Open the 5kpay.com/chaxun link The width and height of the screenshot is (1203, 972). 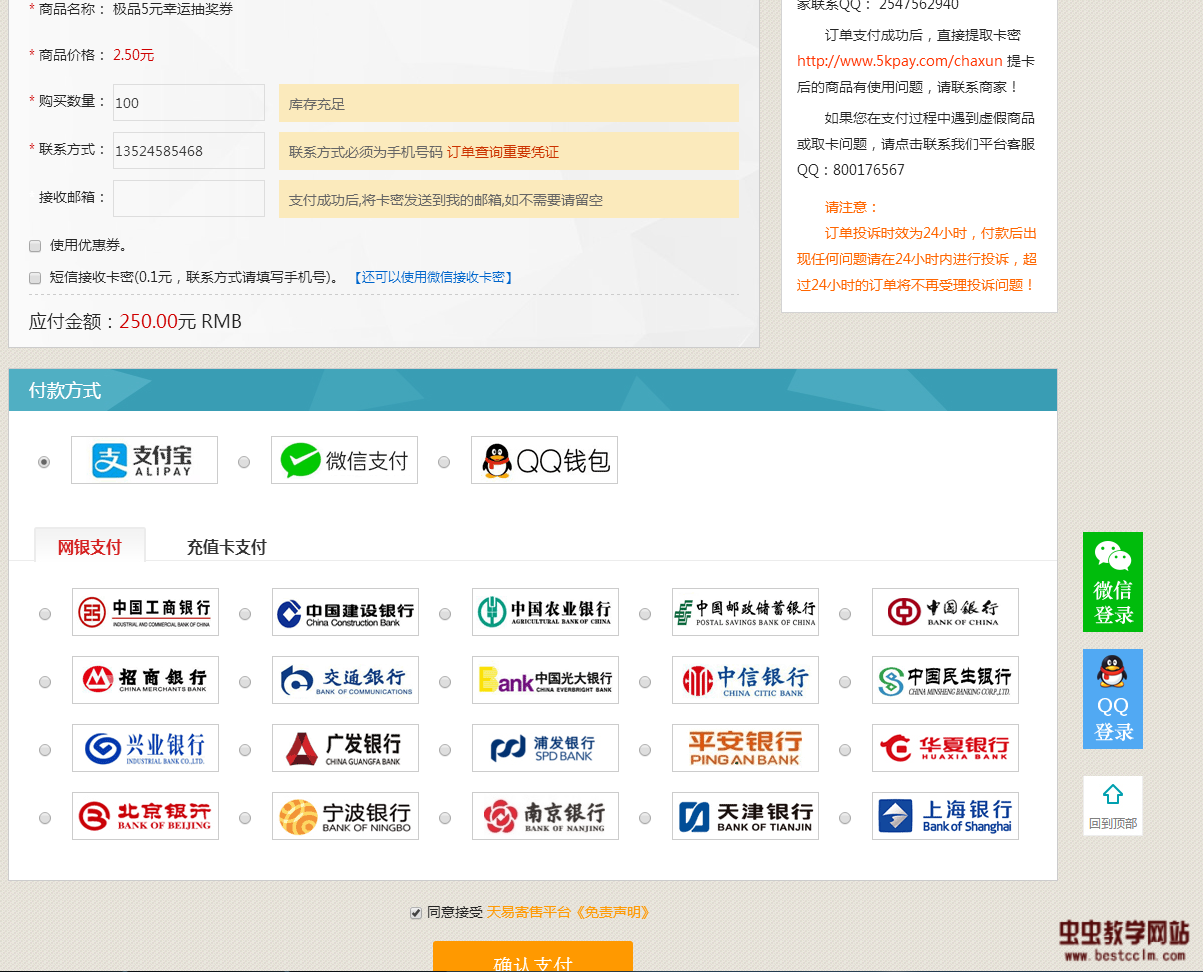pyautogui.click(x=900, y=61)
